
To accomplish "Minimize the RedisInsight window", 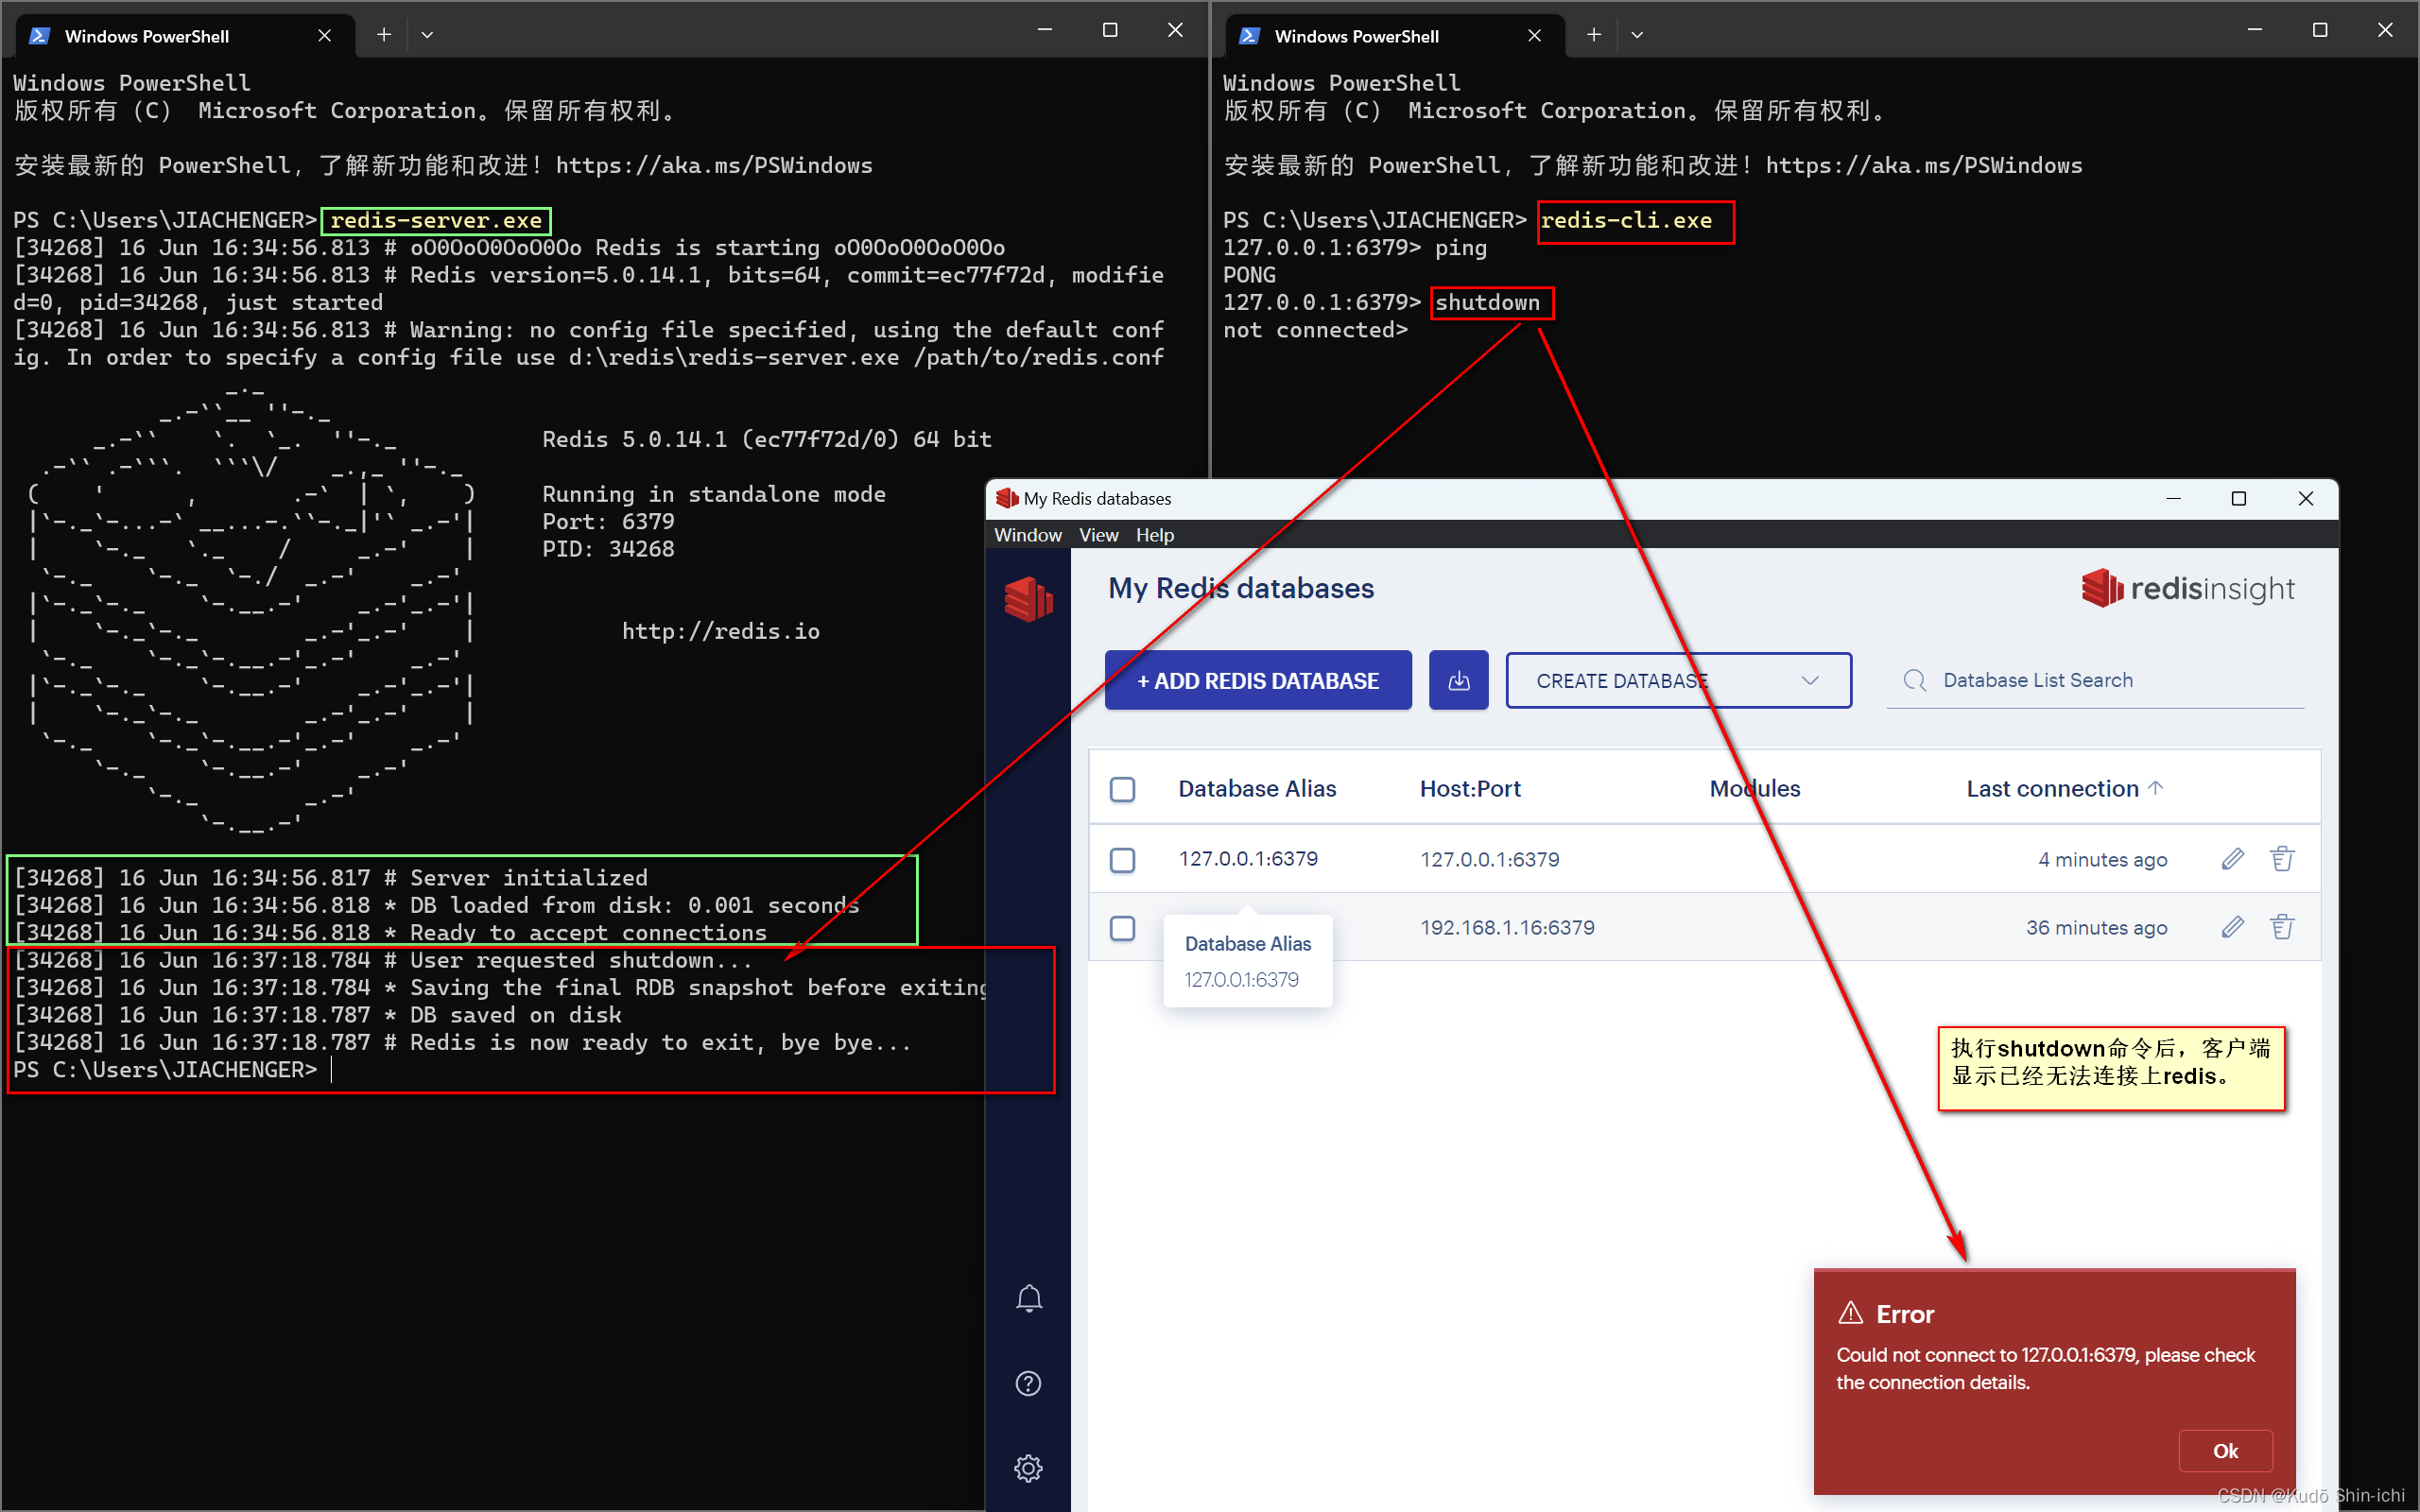I will click(x=2173, y=498).
